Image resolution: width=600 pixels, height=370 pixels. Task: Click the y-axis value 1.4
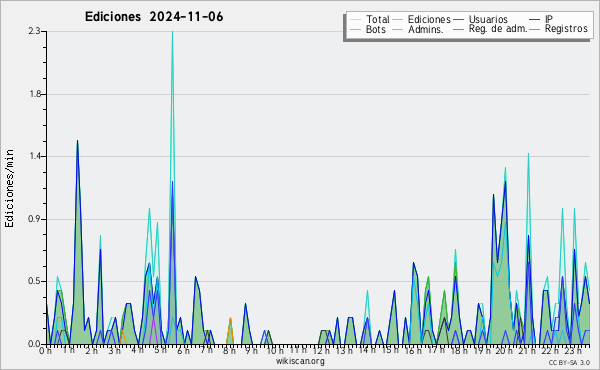click(35, 156)
